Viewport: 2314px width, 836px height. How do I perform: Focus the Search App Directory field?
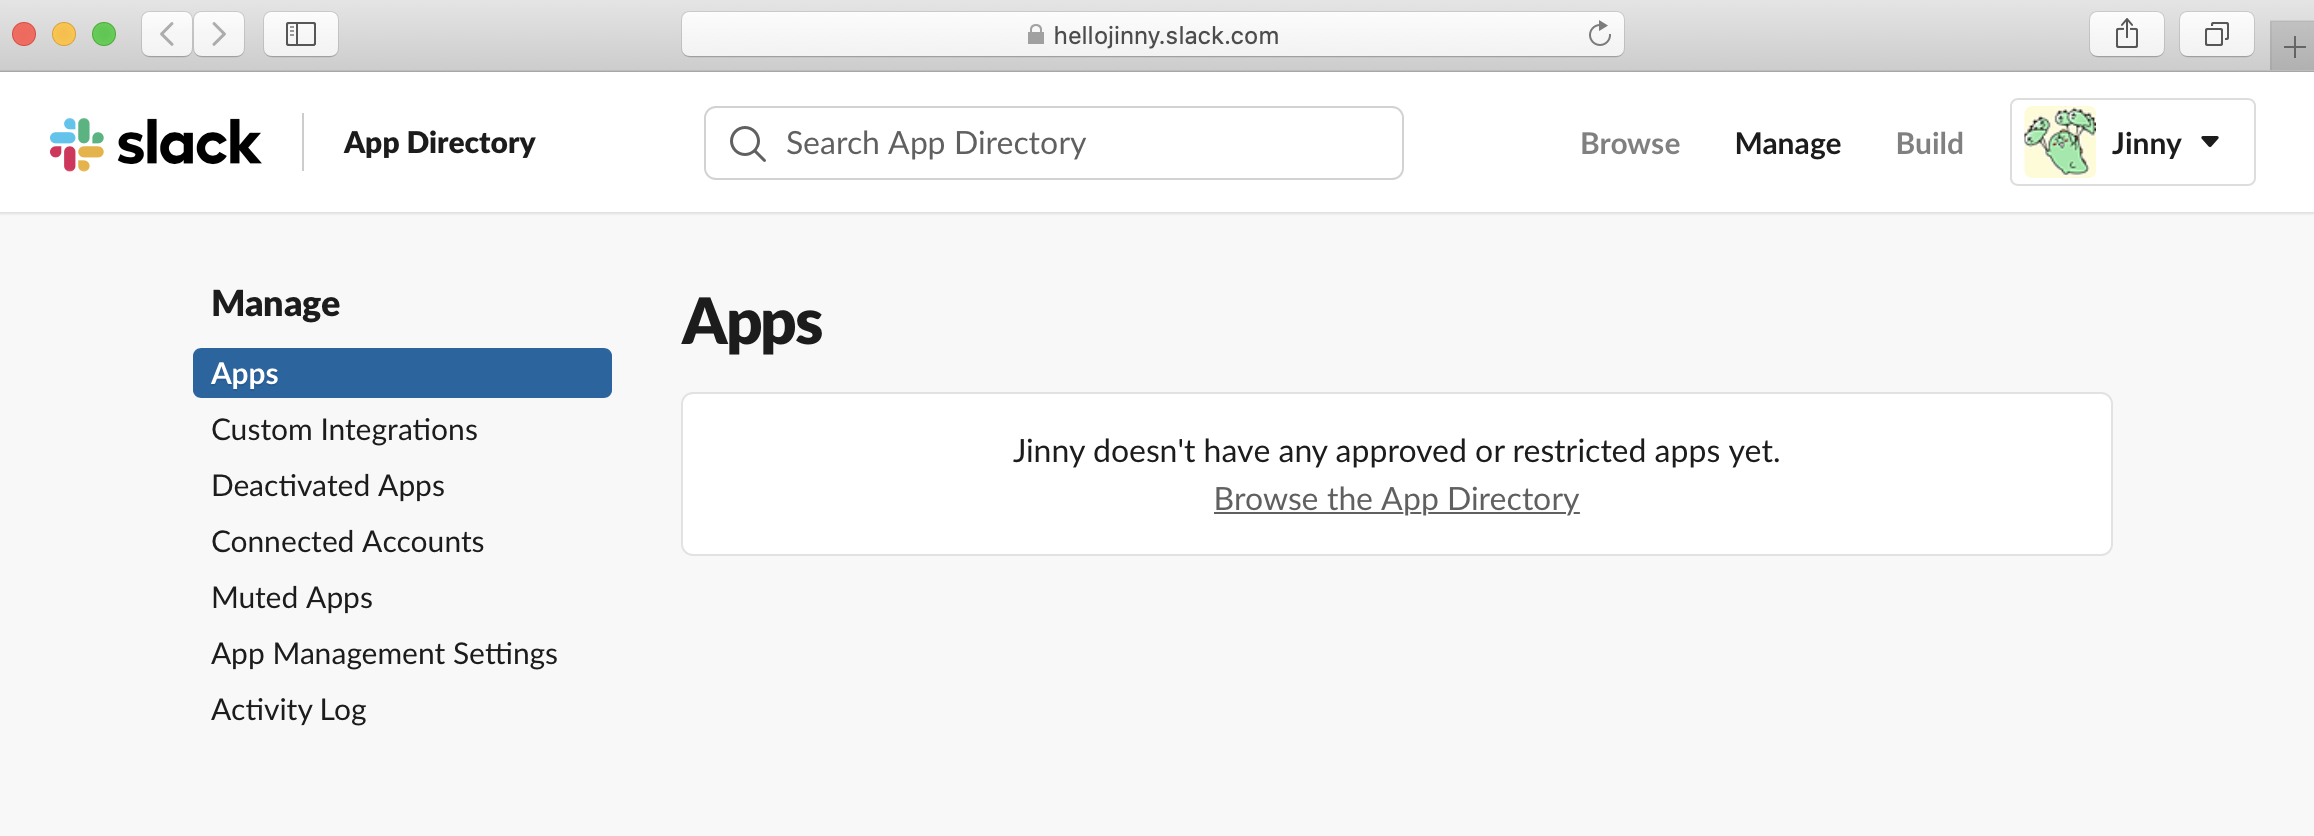point(1054,143)
